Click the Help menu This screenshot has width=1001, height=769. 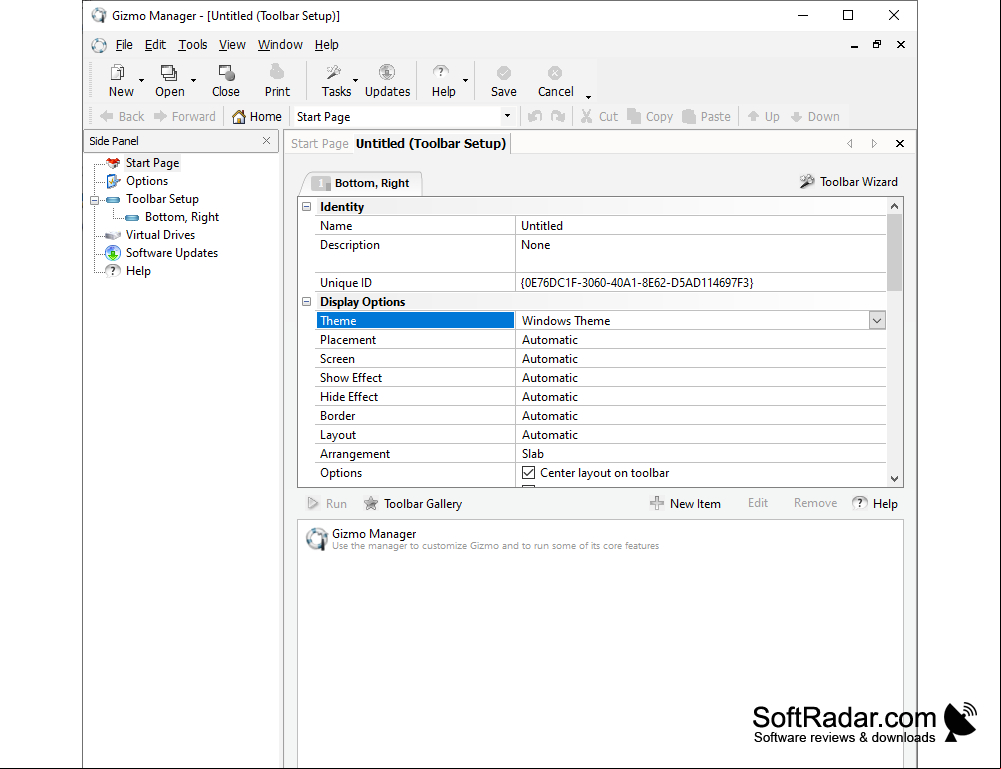(x=326, y=45)
